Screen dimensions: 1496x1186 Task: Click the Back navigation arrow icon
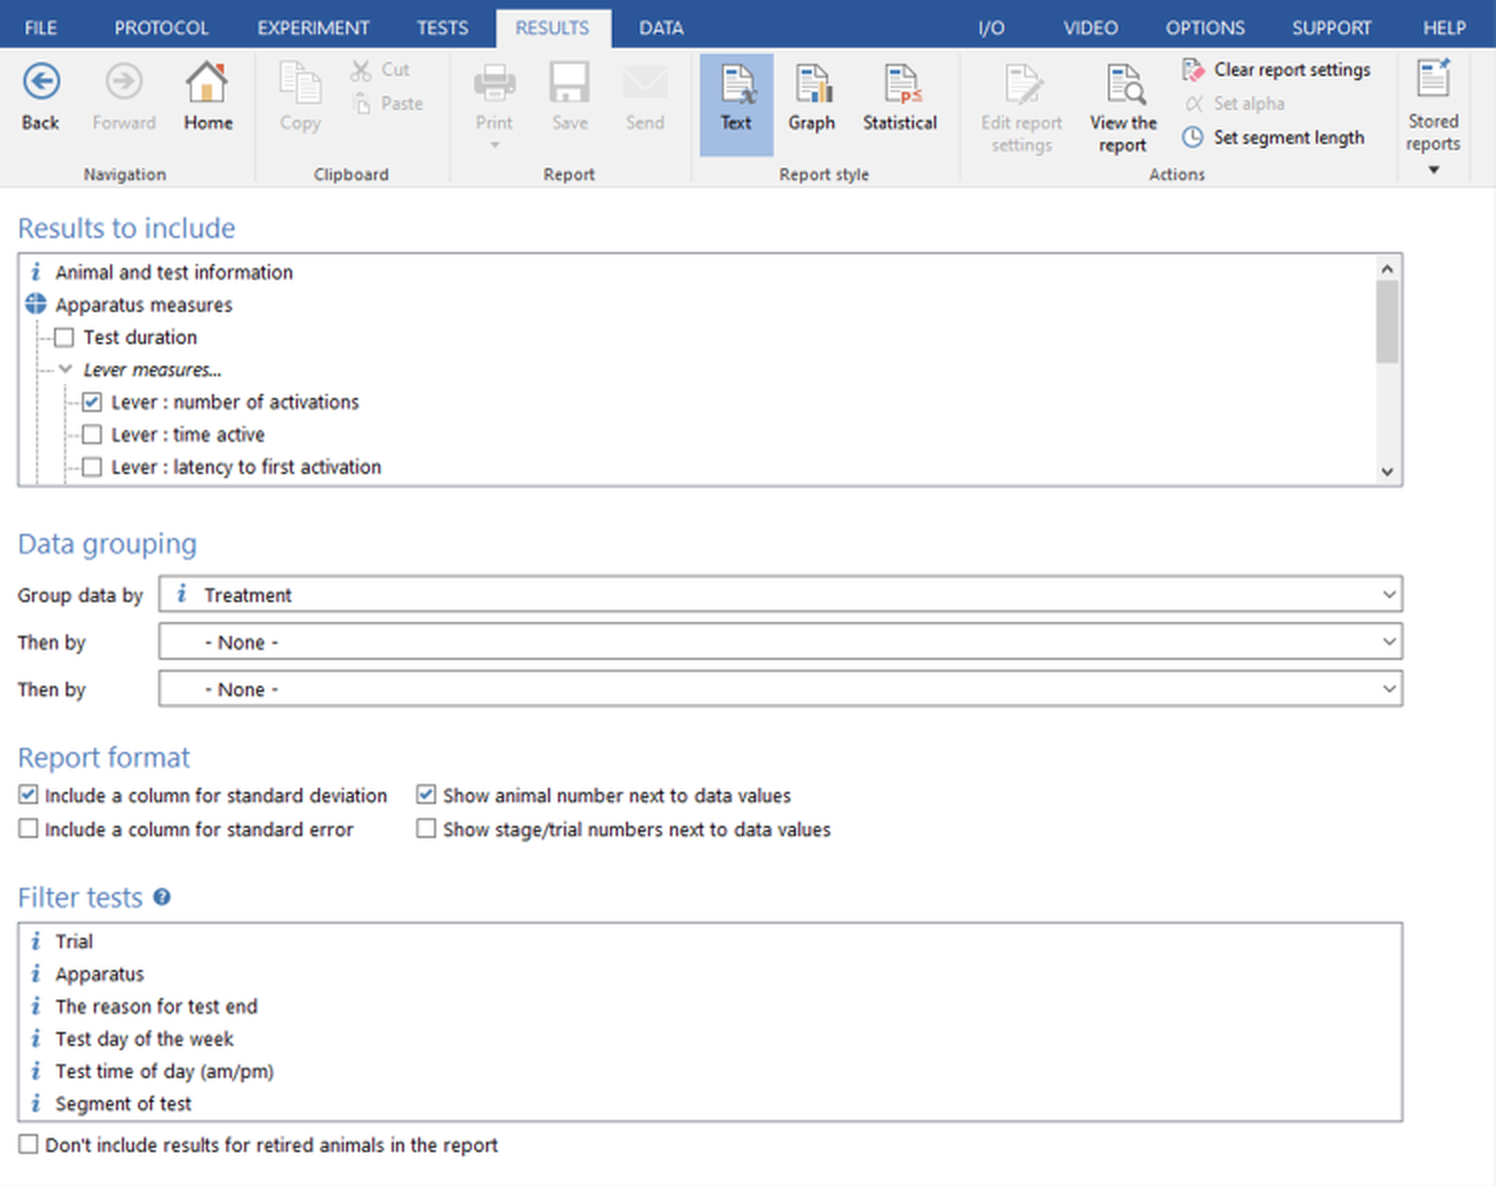click(x=41, y=82)
